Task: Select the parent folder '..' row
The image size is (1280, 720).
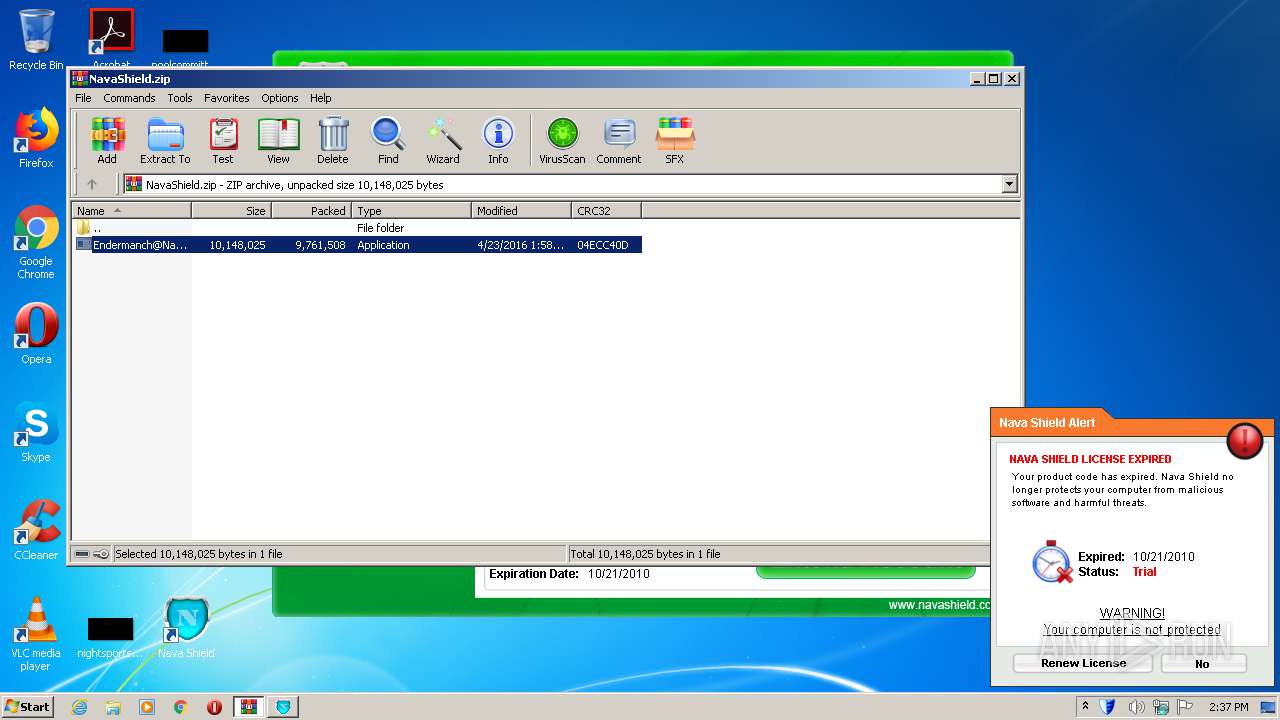Action: pyautogui.click(x=357, y=228)
